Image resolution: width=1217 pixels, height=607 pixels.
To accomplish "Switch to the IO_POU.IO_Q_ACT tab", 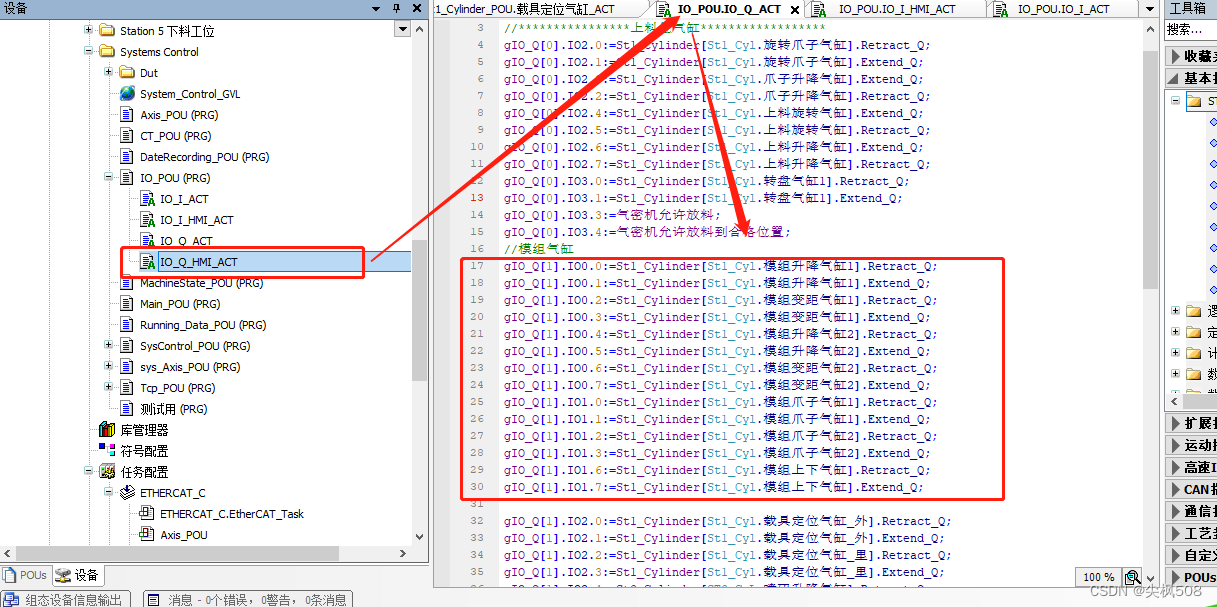I will pyautogui.click(x=728, y=9).
